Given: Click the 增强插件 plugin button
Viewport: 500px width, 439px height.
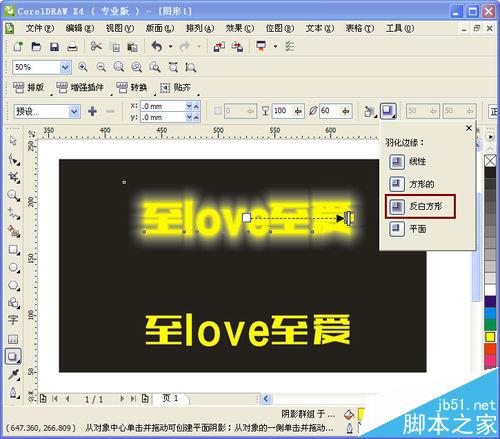Looking at the screenshot, I should (x=80, y=88).
